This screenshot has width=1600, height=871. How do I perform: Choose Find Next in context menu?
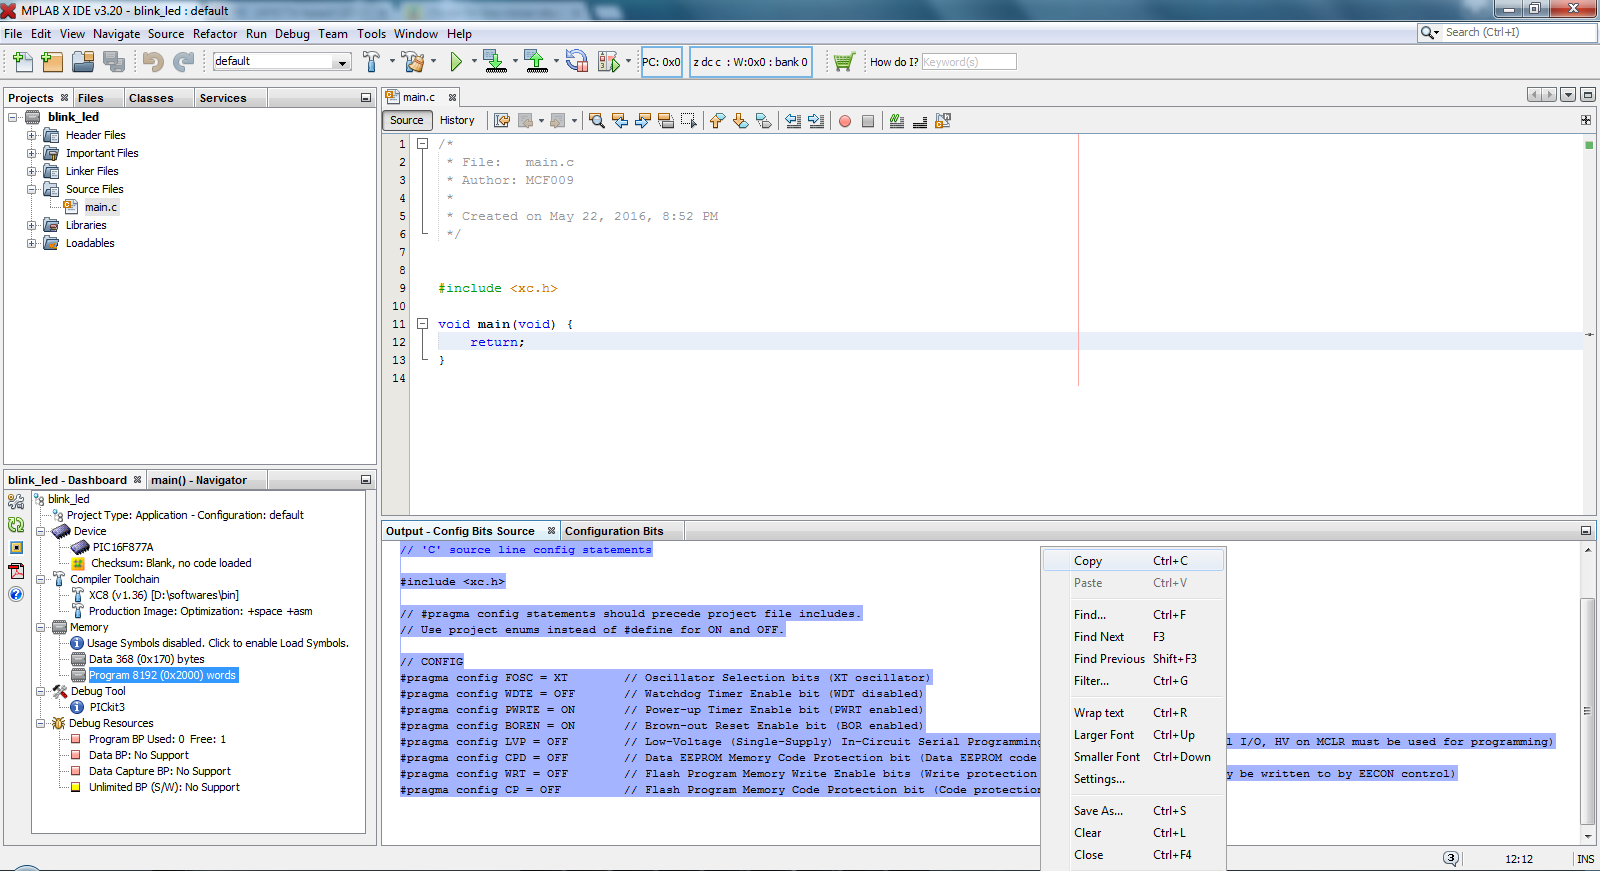1133,637
